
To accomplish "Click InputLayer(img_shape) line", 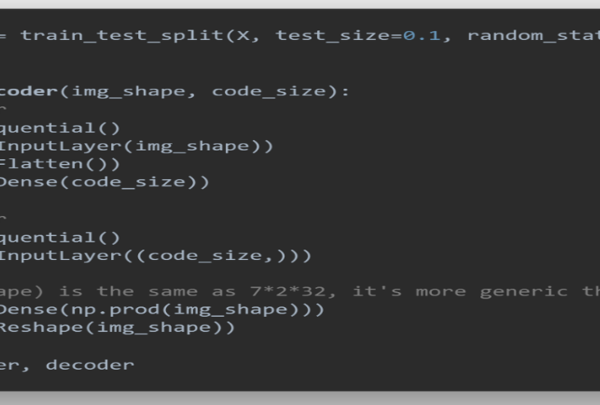I will coord(136,146).
